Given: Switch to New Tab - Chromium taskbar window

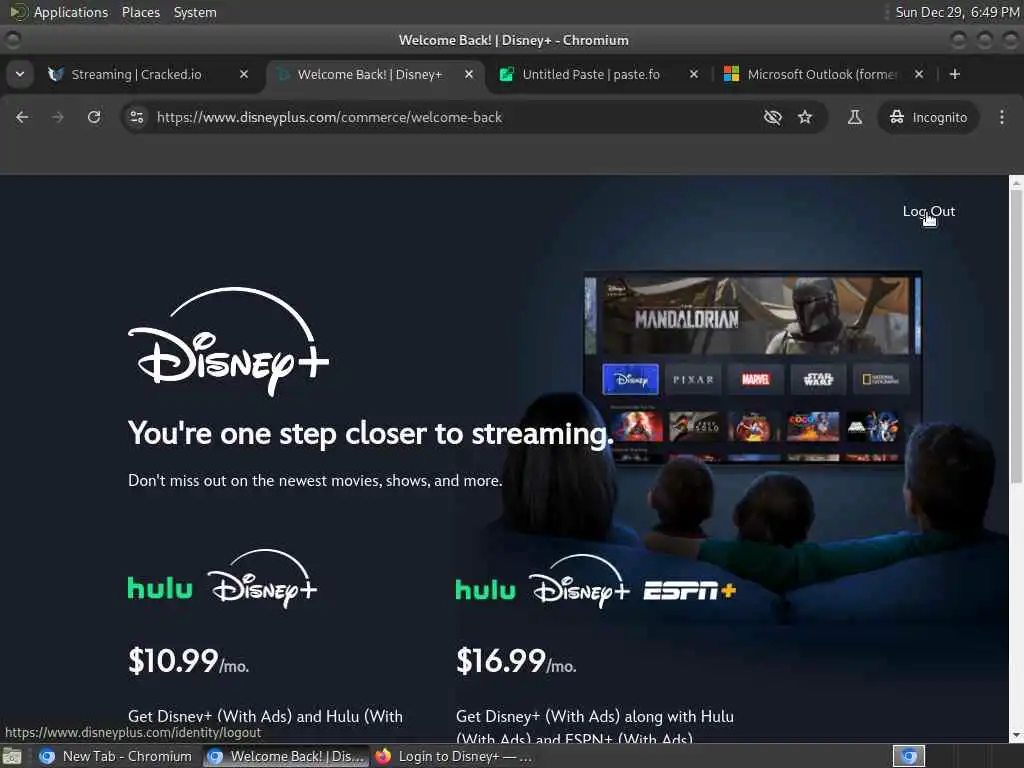Looking at the screenshot, I should click(x=116, y=756).
